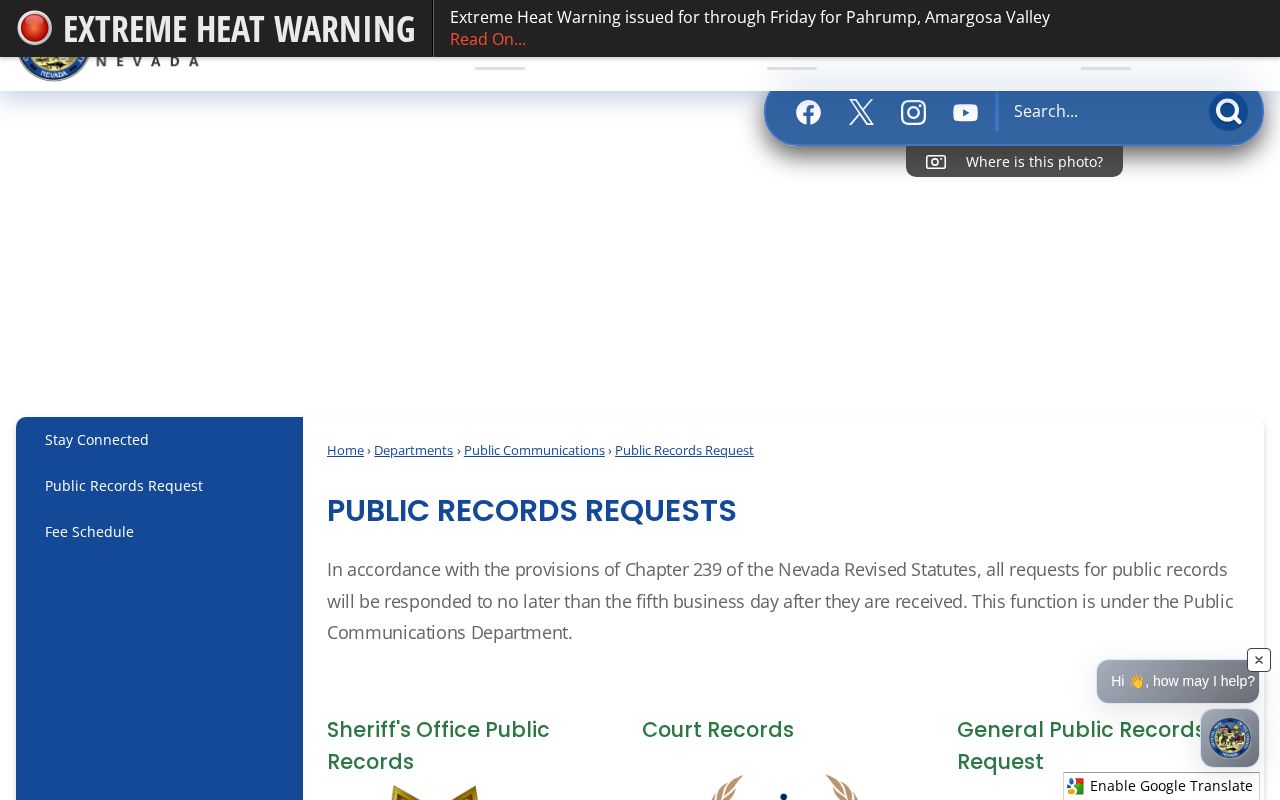This screenshot has width=1280, height=800.
Task: Focus the Search input field
Action: tap(1104, 111)
